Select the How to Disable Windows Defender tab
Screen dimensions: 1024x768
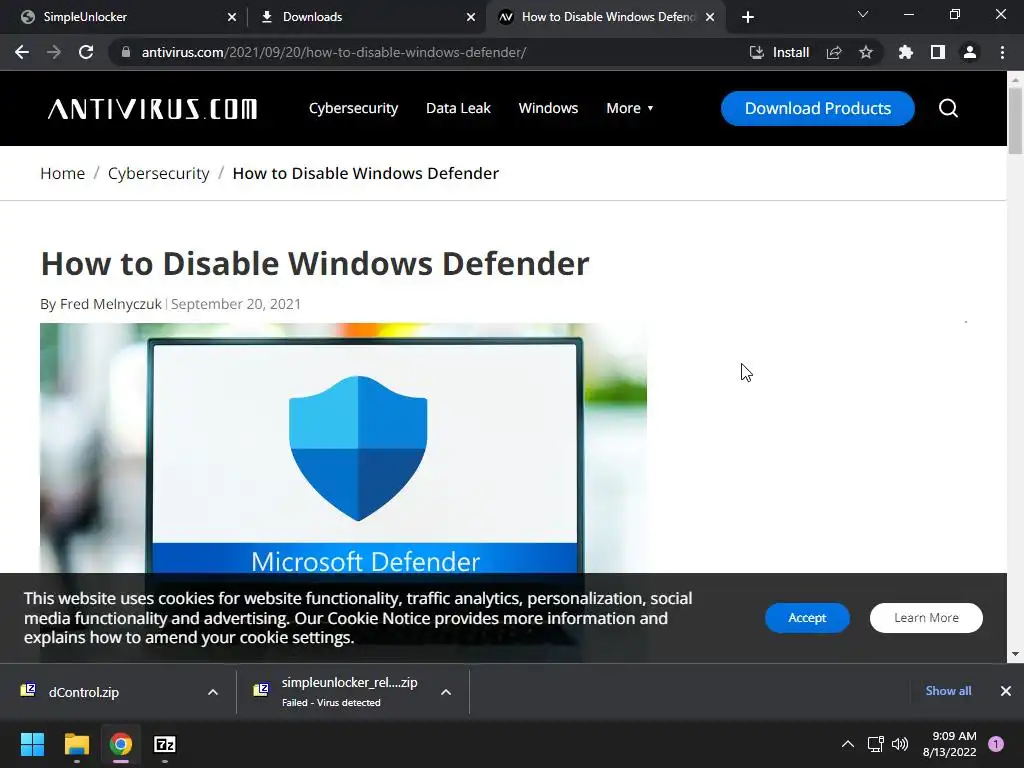607,17
